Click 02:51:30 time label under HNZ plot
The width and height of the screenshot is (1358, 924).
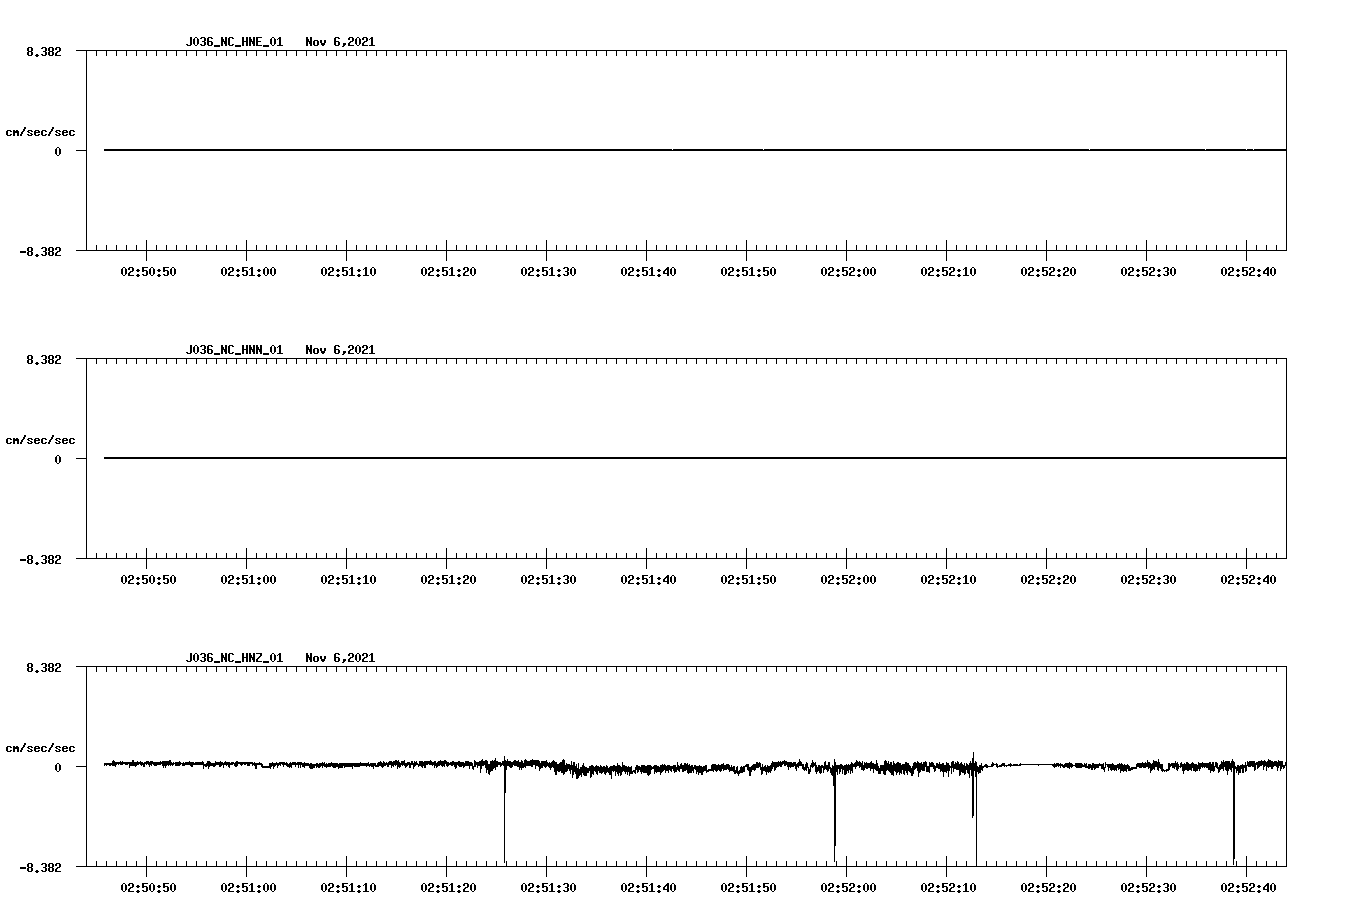[548, 888]
